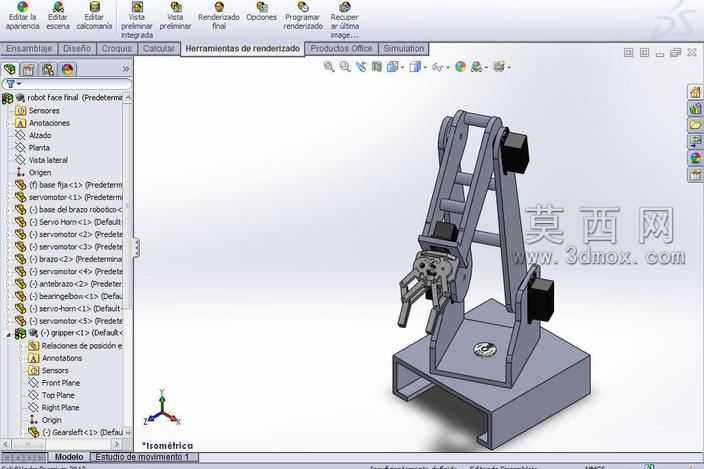Viewport: 704px width, 469px height.
Task: Open the Simulation tab
Action: (x=404, y=48)
